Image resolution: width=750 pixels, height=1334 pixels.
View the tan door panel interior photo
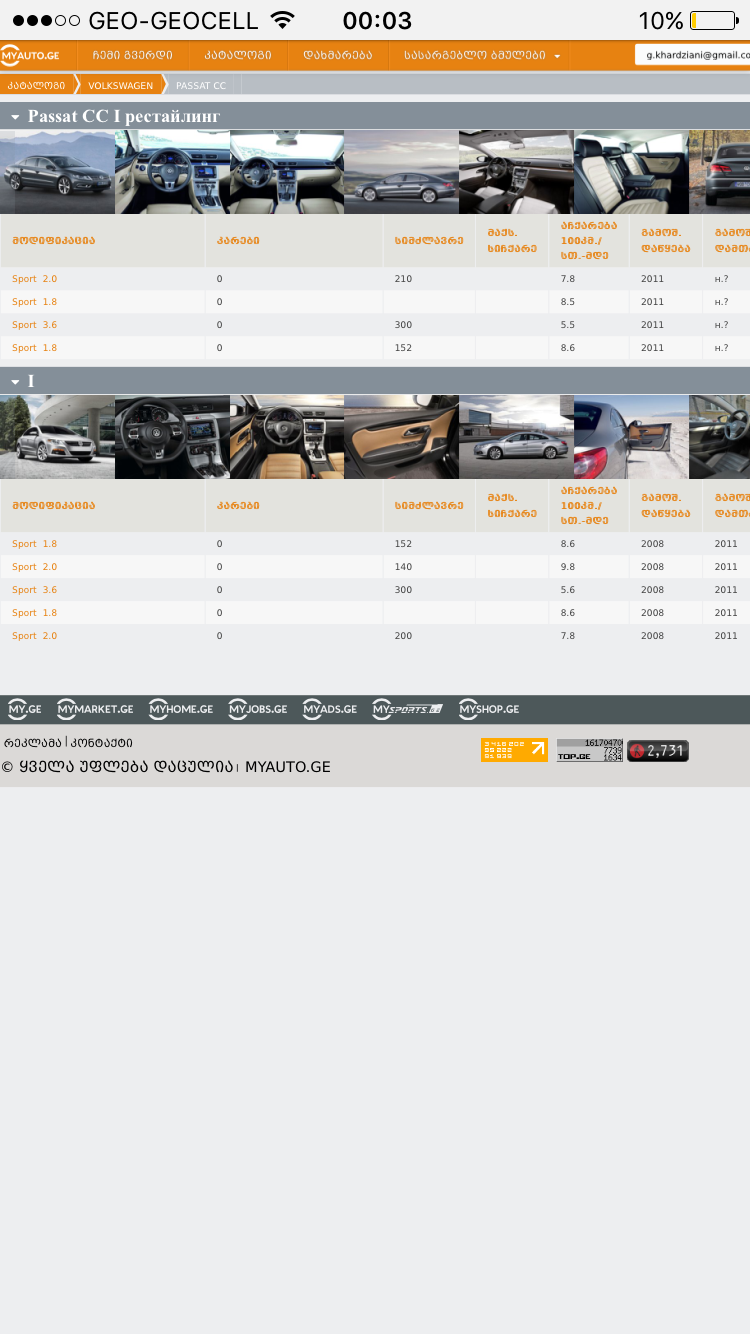point(401,437)
